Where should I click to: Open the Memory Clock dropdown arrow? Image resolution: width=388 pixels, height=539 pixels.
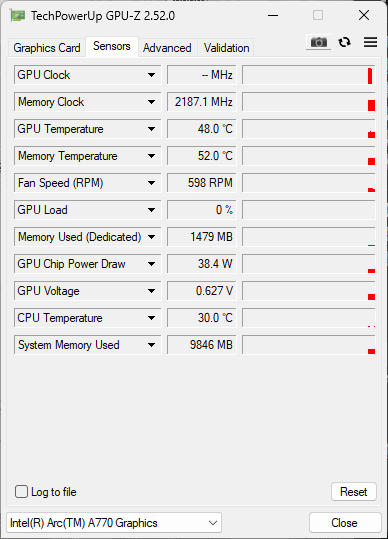[x=151, y=102]
